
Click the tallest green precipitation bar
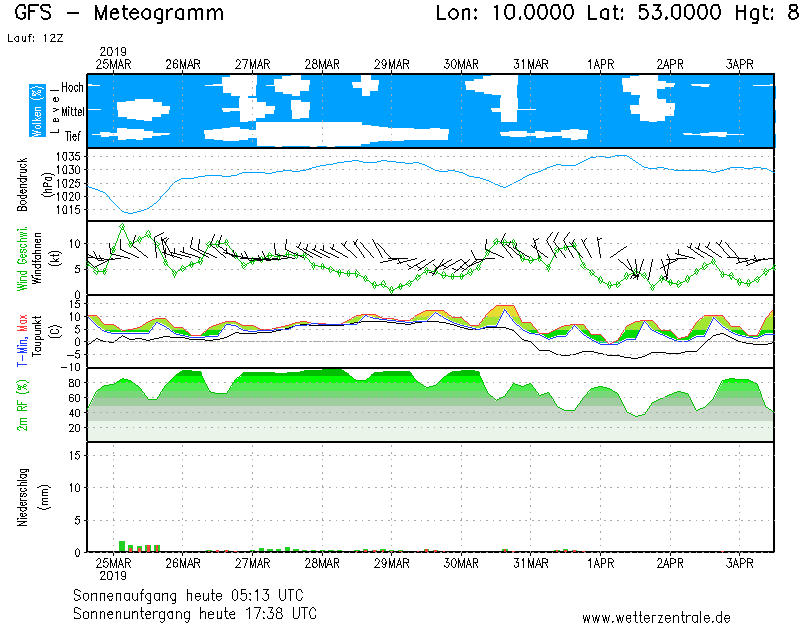point(122,546)
